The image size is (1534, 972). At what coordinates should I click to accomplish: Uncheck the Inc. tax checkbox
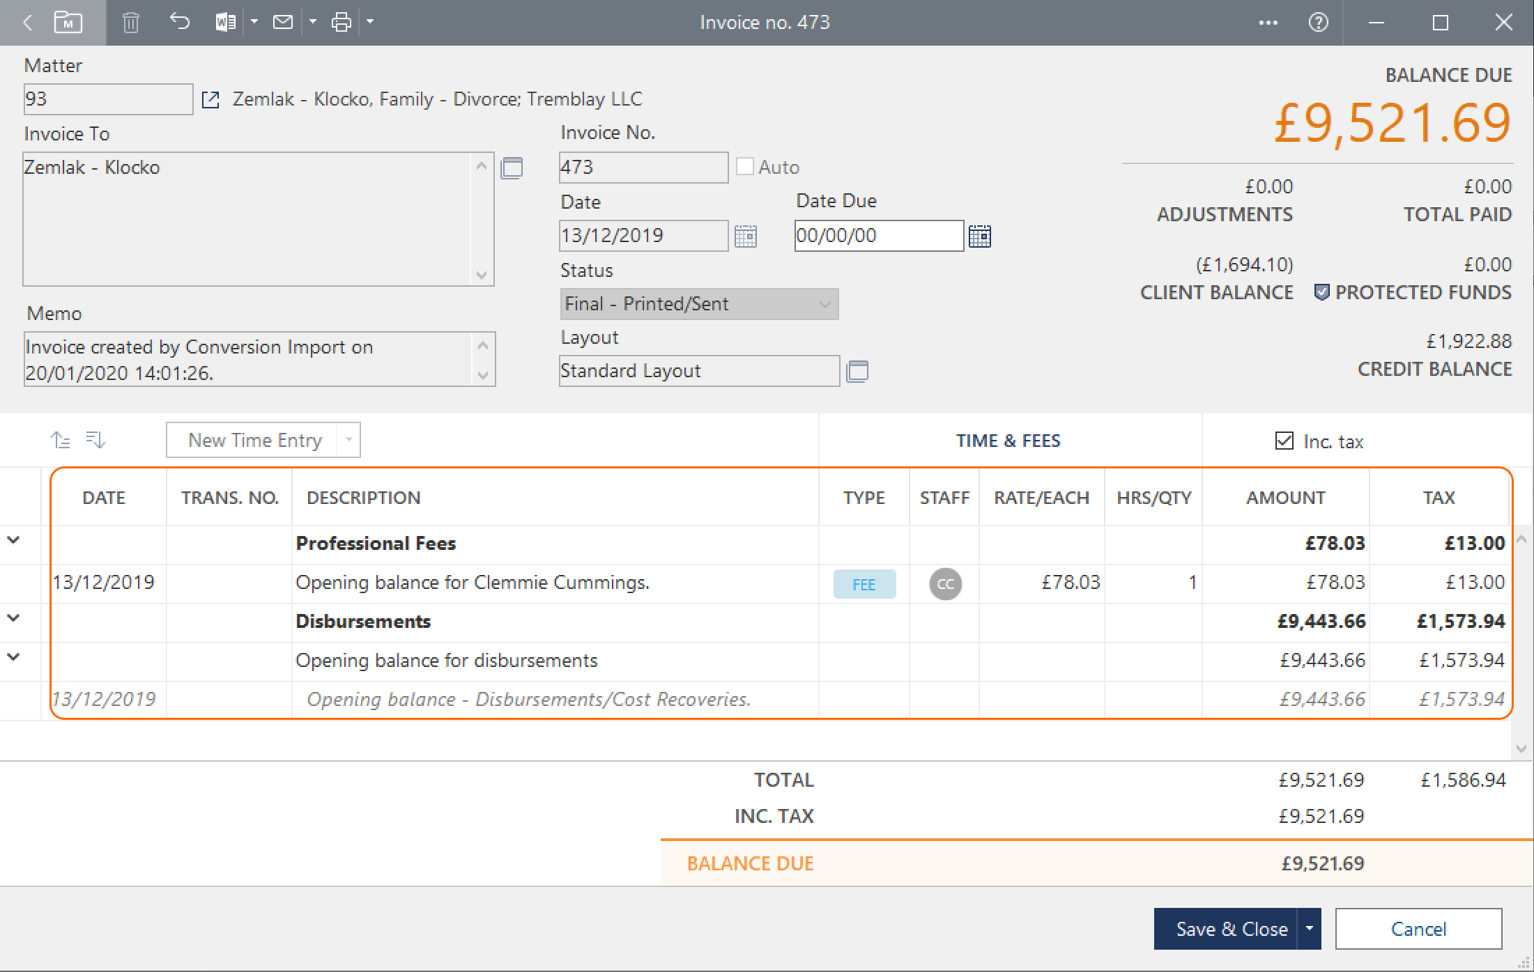(1284, 441)
